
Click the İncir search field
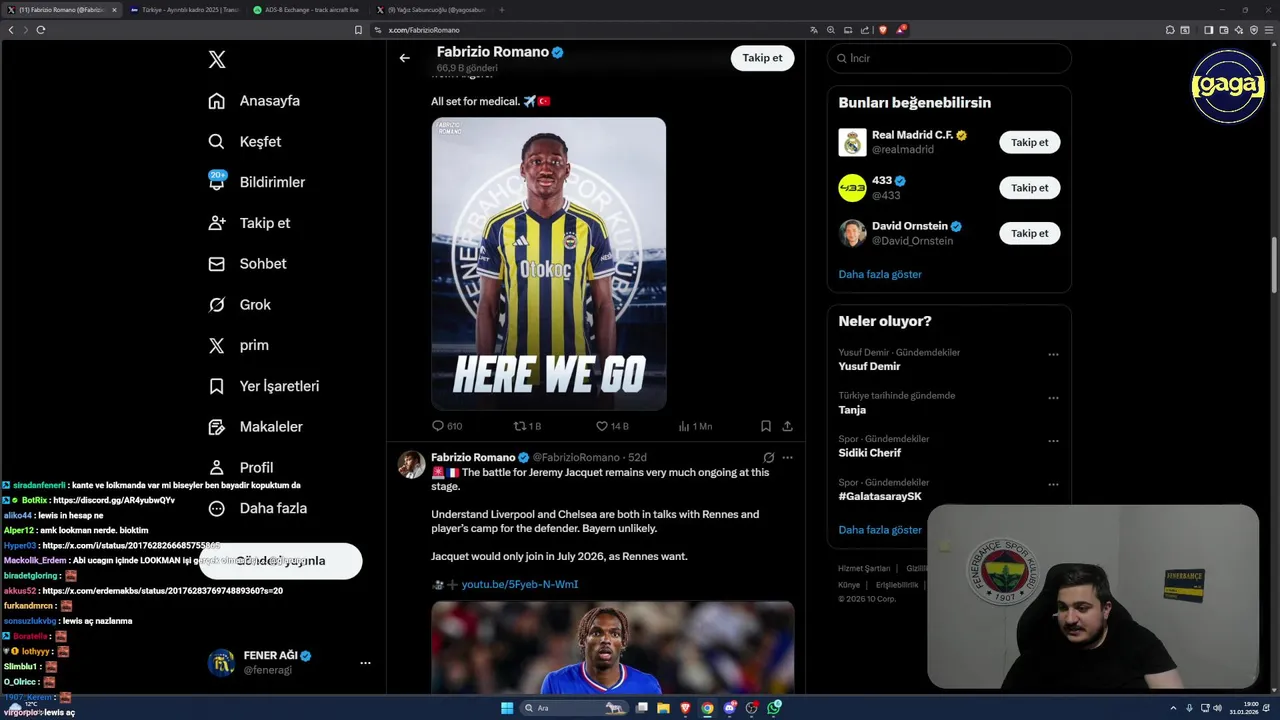pos(949,59)
